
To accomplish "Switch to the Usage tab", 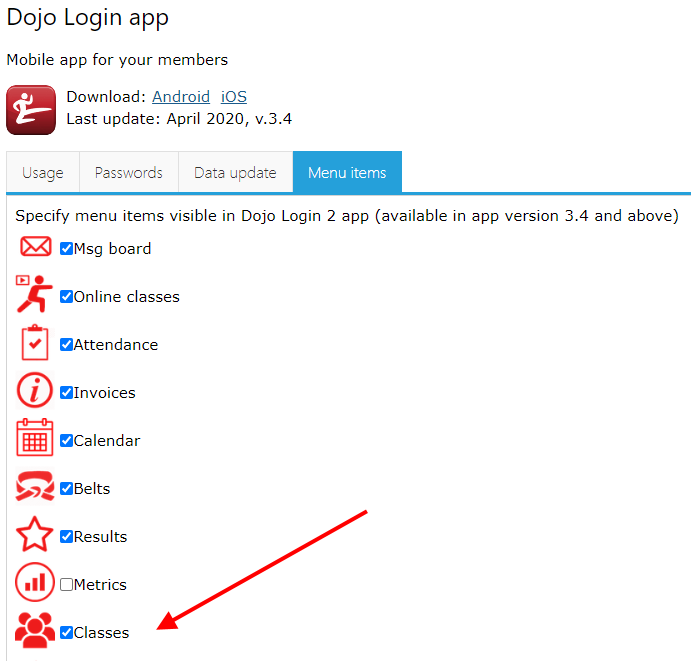I will point(43,173).
